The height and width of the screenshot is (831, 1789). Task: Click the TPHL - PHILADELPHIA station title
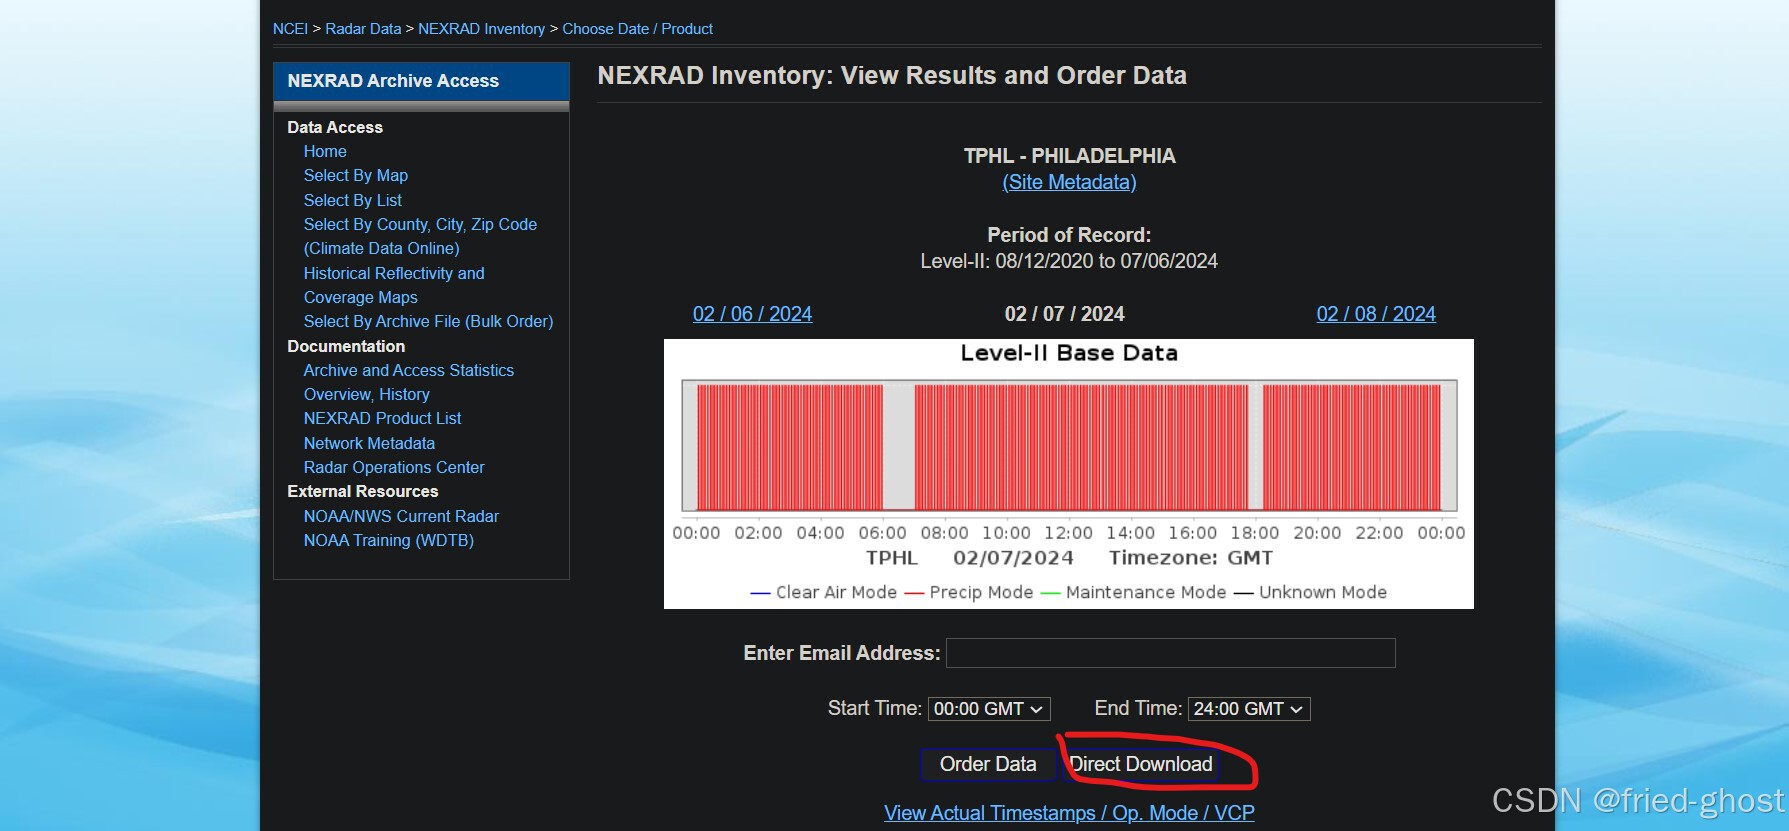1069,156
